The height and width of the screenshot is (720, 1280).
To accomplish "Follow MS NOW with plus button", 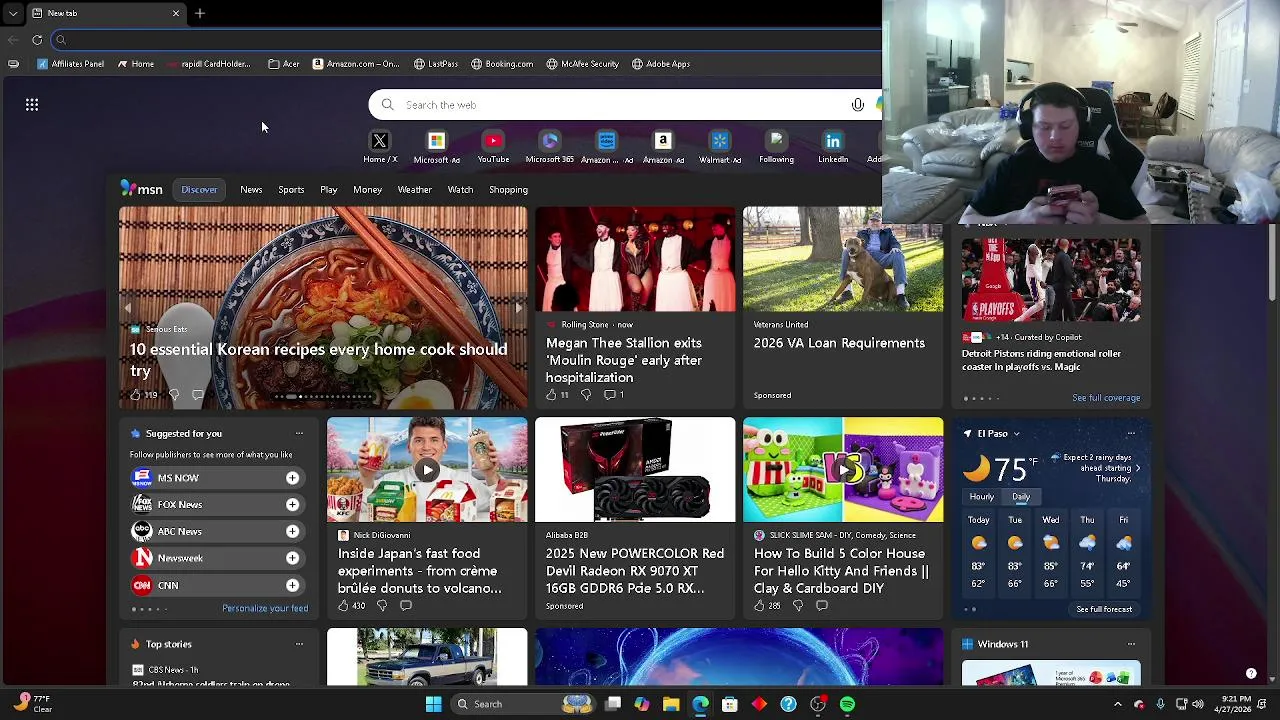I will [292, 478].
